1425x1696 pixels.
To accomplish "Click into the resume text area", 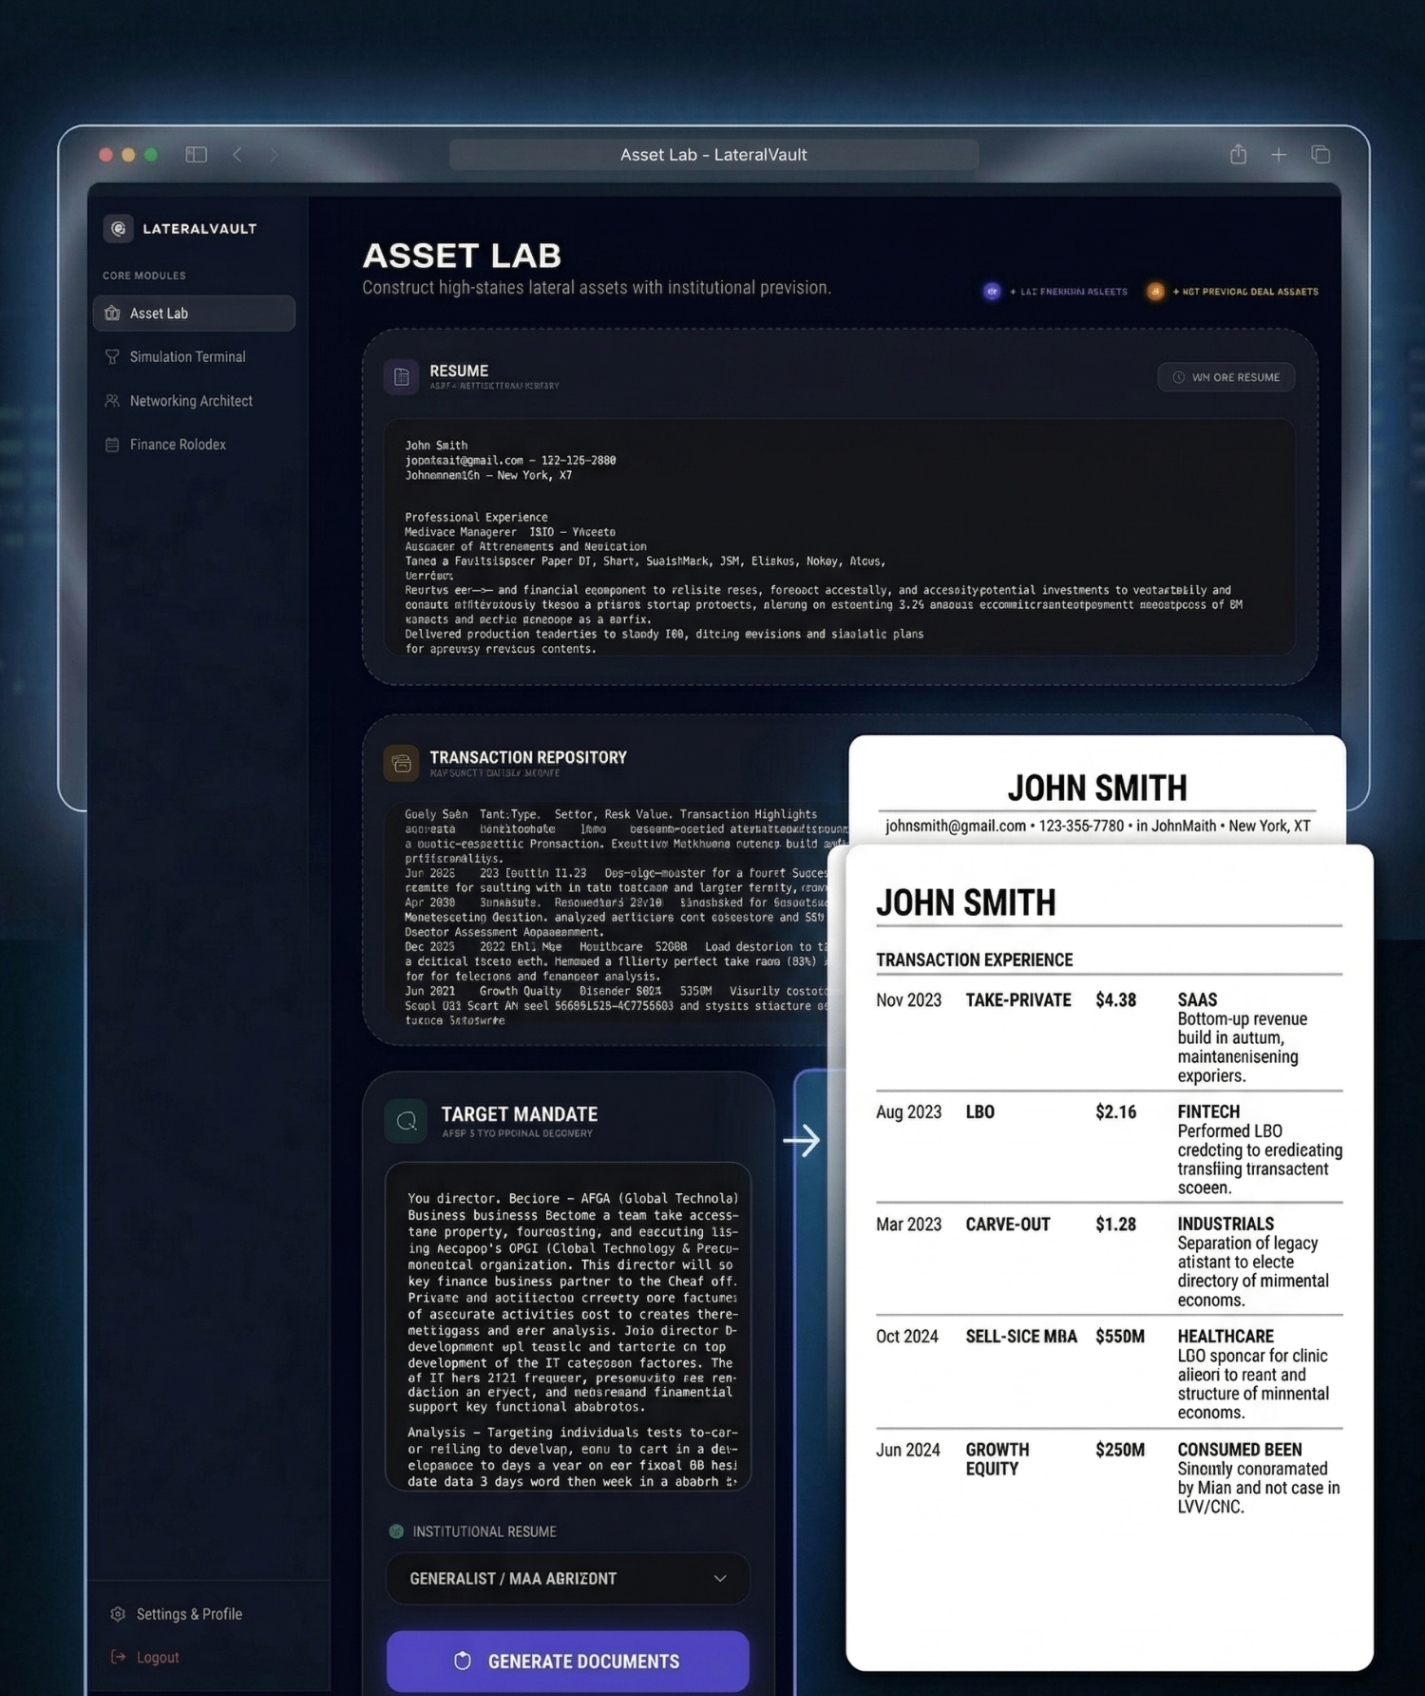I will click(x=839, y=538).
